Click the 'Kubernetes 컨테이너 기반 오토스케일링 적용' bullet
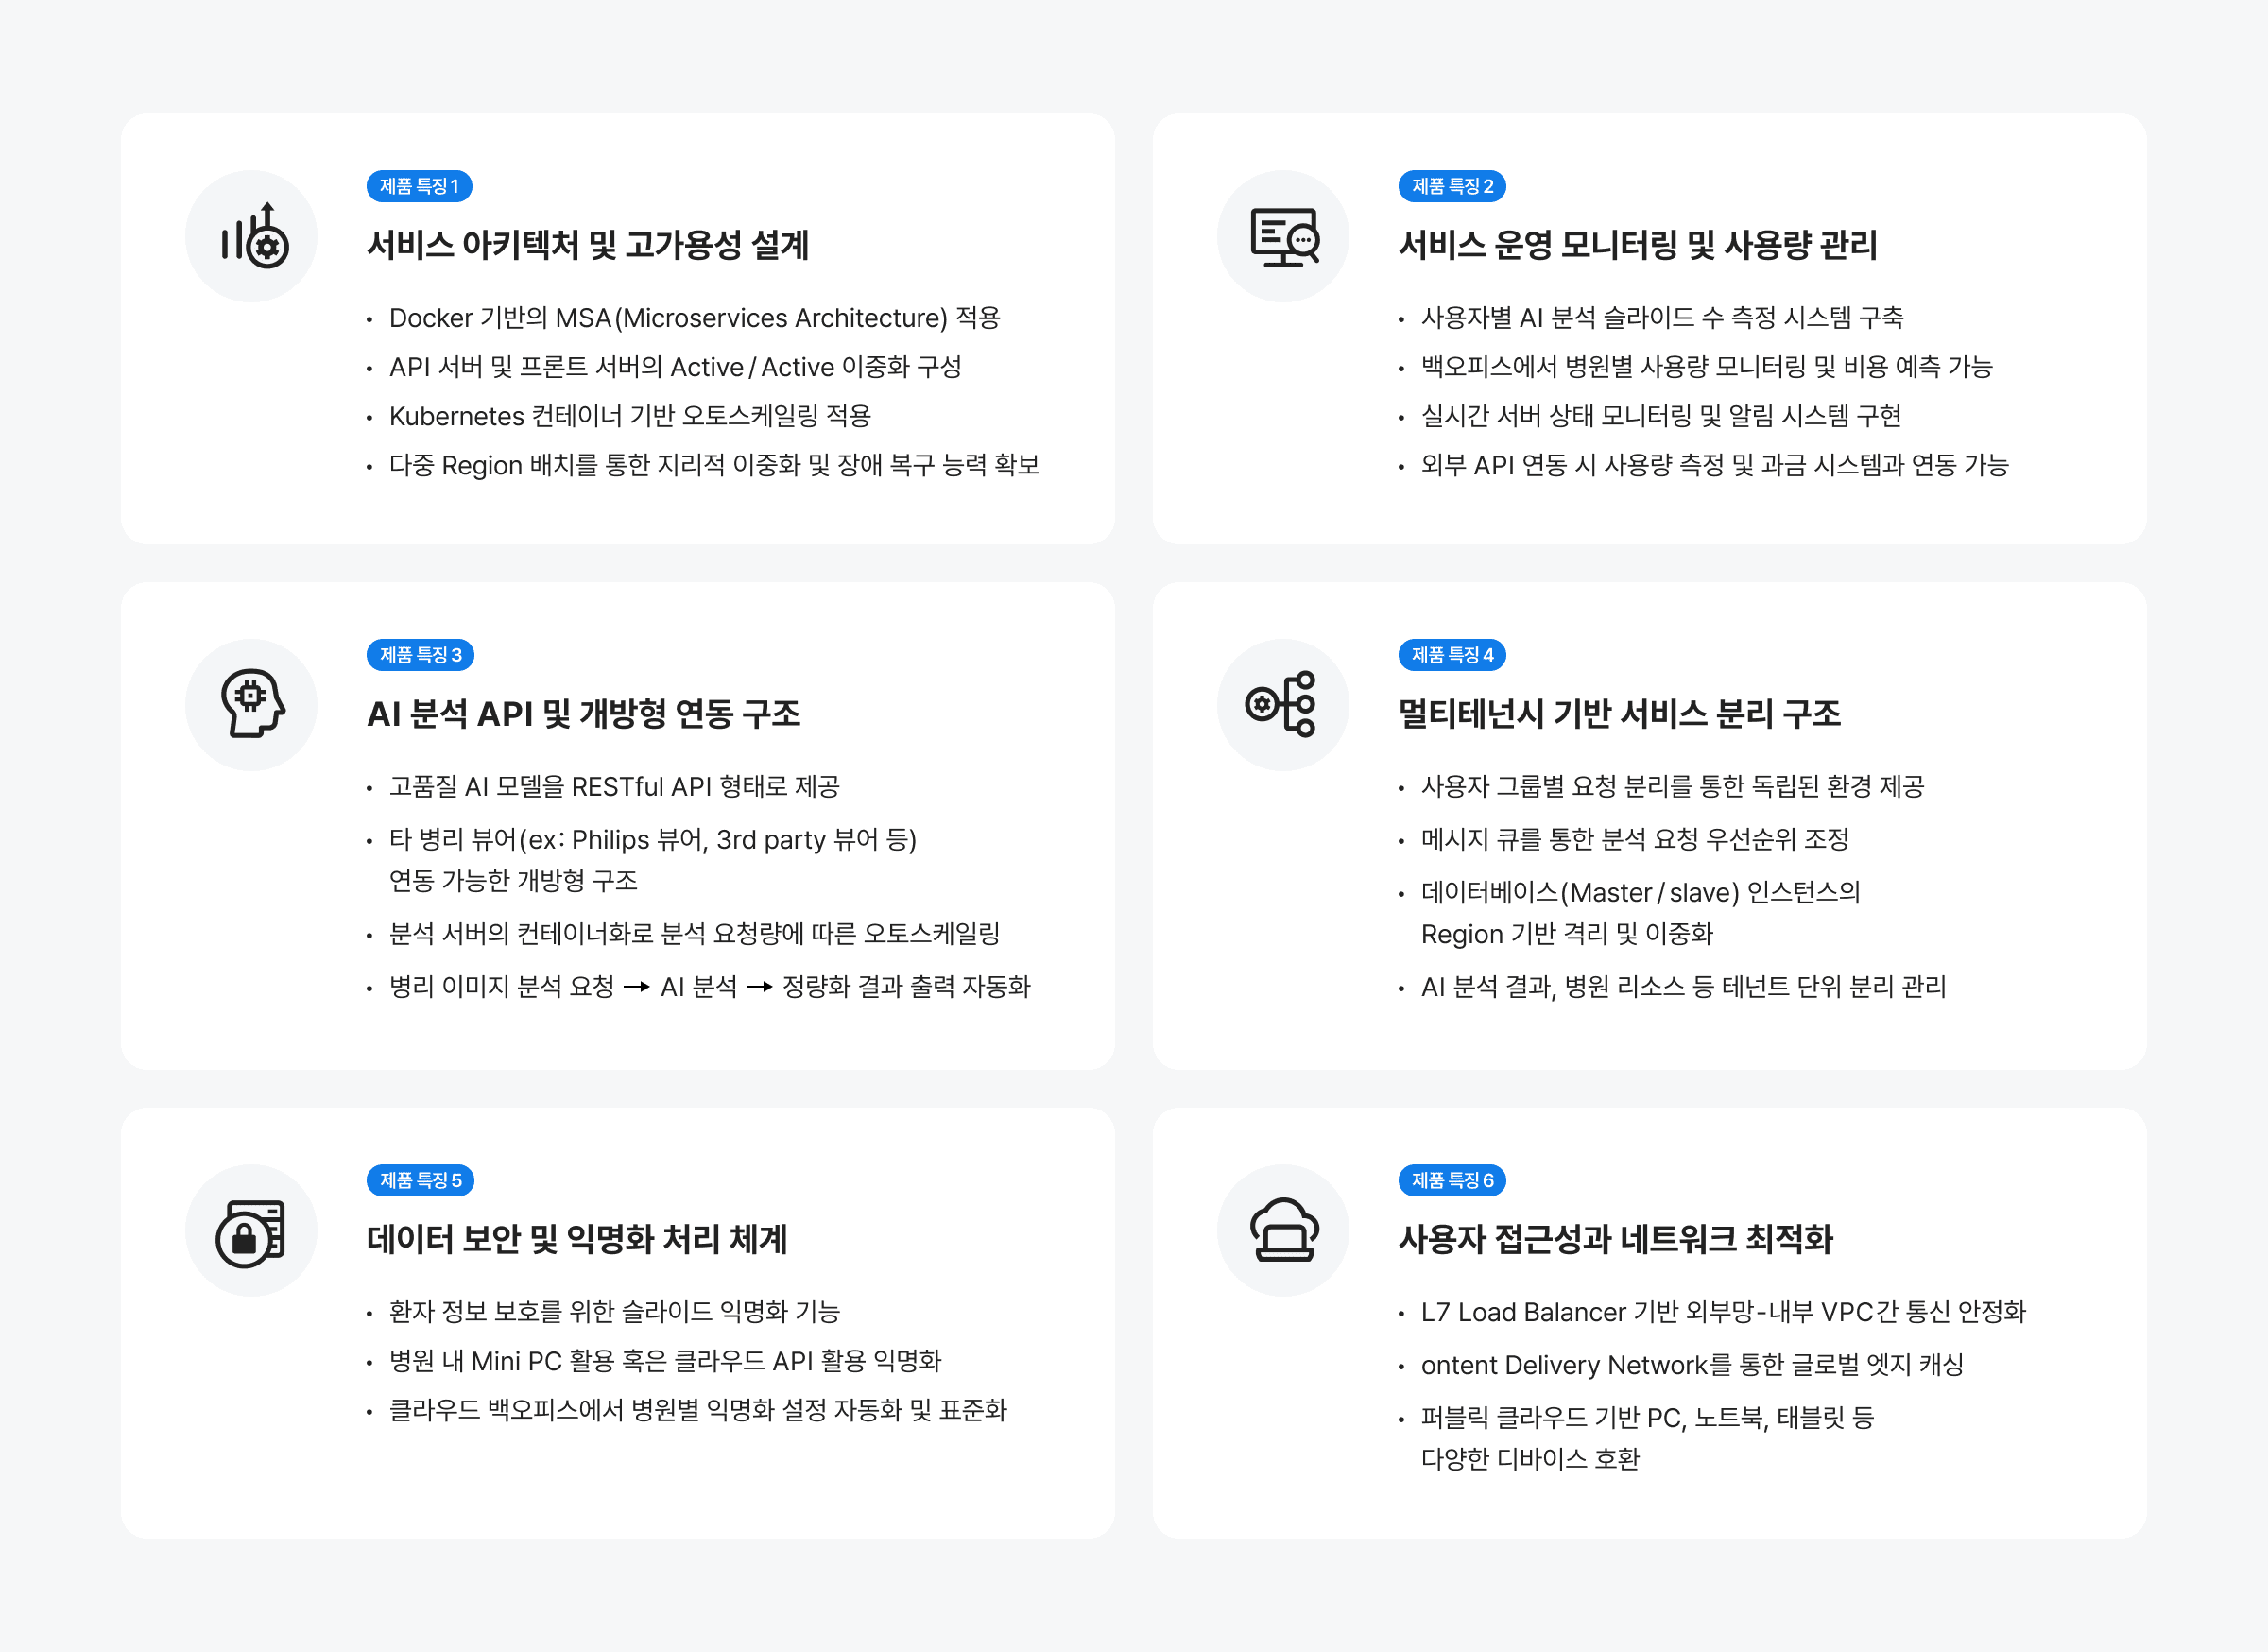Viewport: 2268px width, 1652px height. pyautogui.click(x=630, y=416)
